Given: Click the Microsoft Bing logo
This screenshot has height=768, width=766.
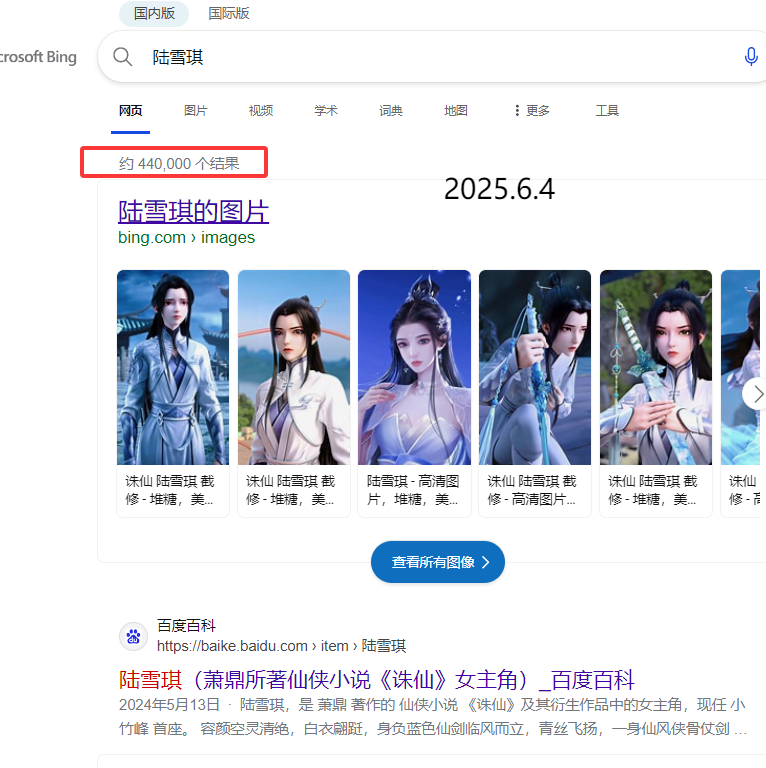Looking at the screenshot, I should pyautogui.click(x=38, y=57).
